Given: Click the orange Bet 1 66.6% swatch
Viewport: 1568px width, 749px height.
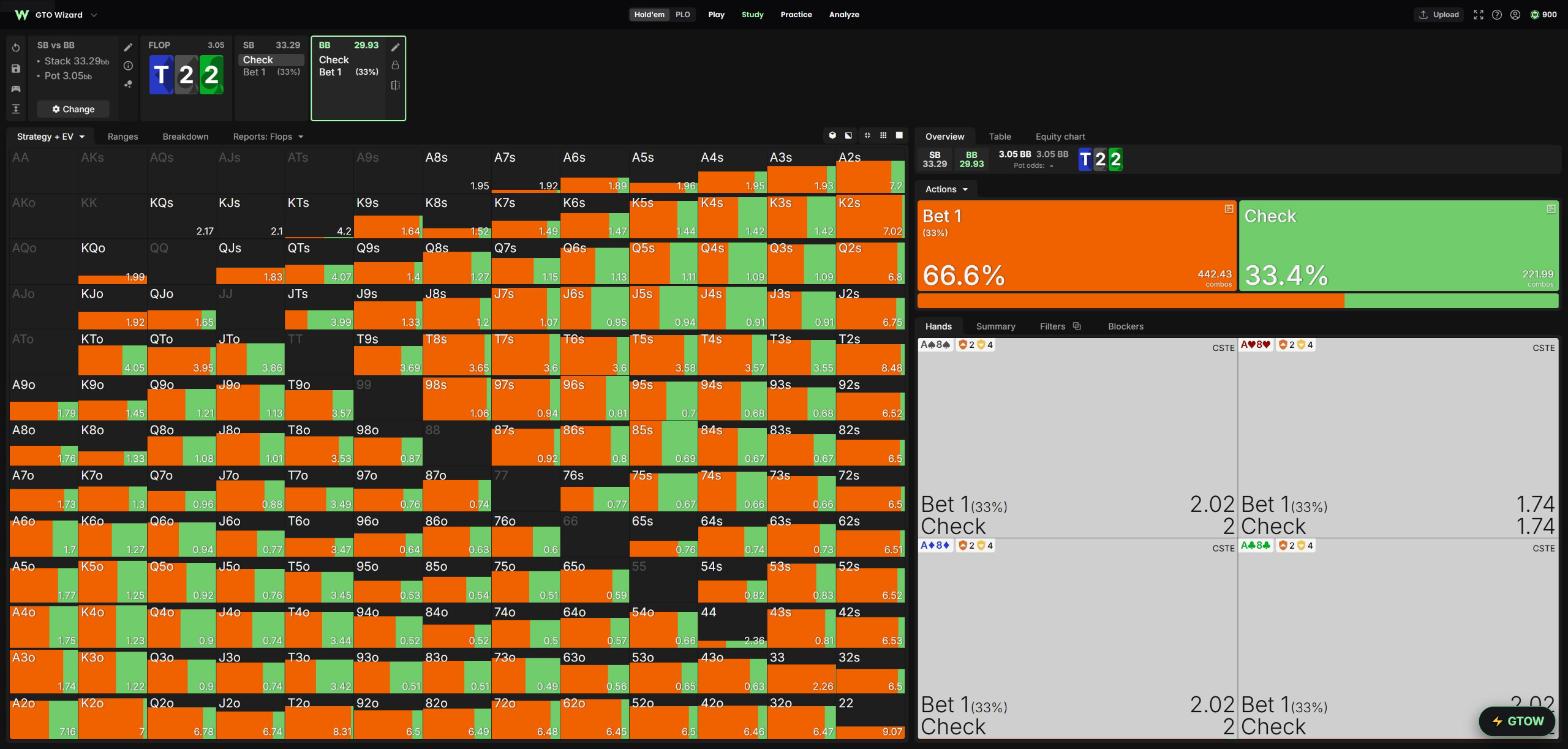Looking at the screenshot, I should [1077, 246].
